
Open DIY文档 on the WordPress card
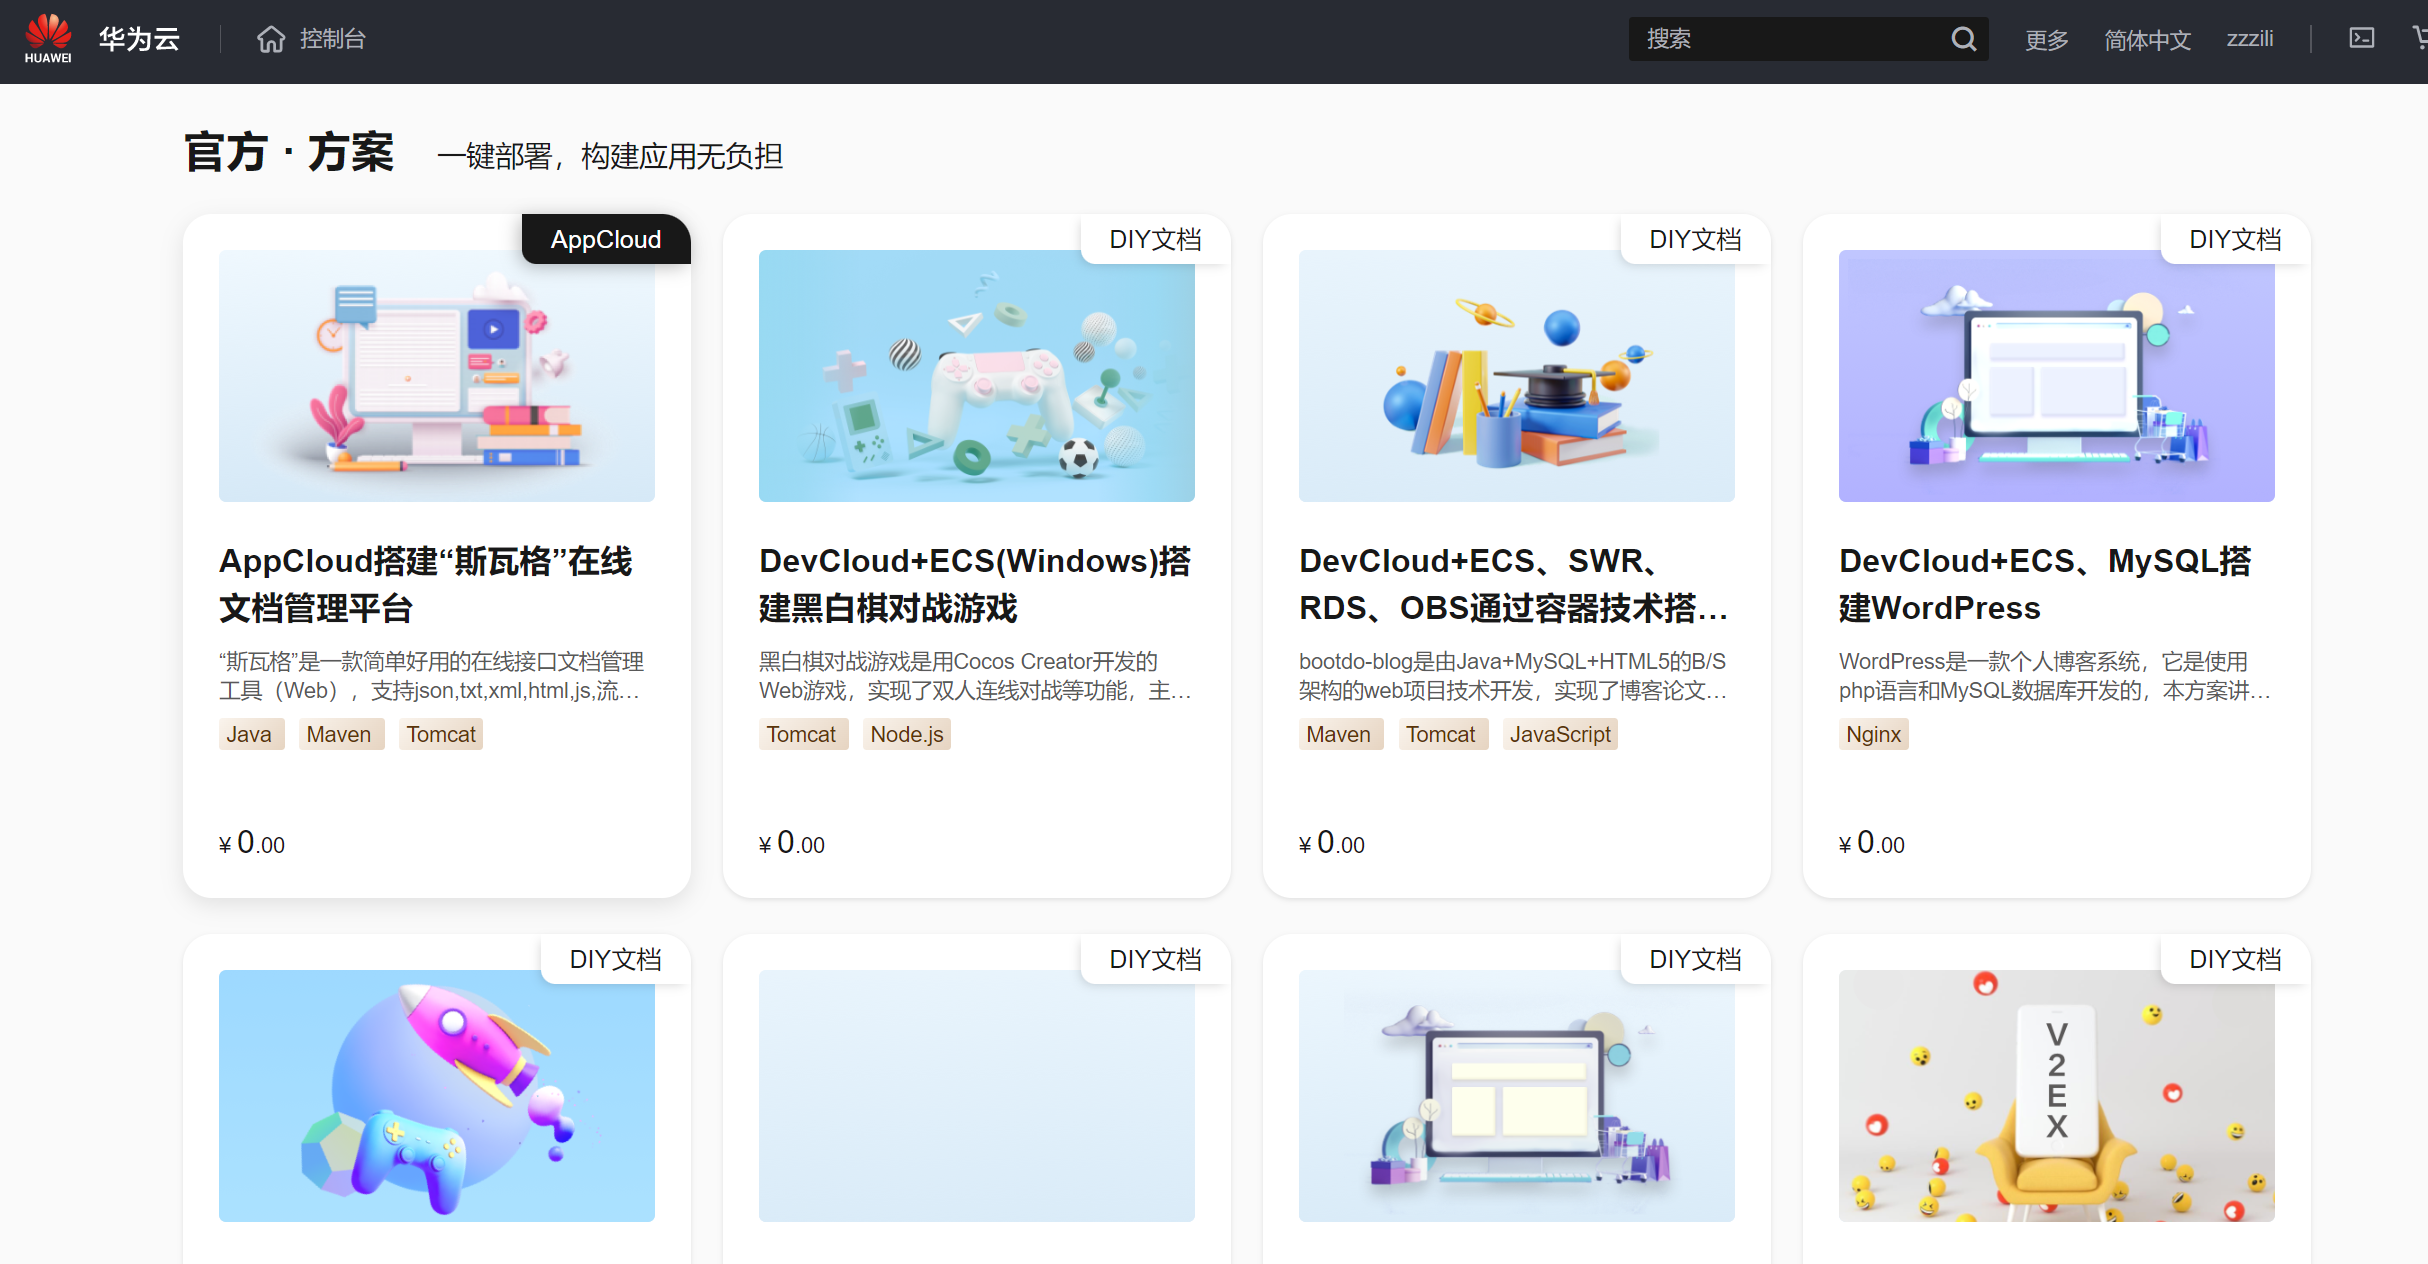pos(2235,240)
